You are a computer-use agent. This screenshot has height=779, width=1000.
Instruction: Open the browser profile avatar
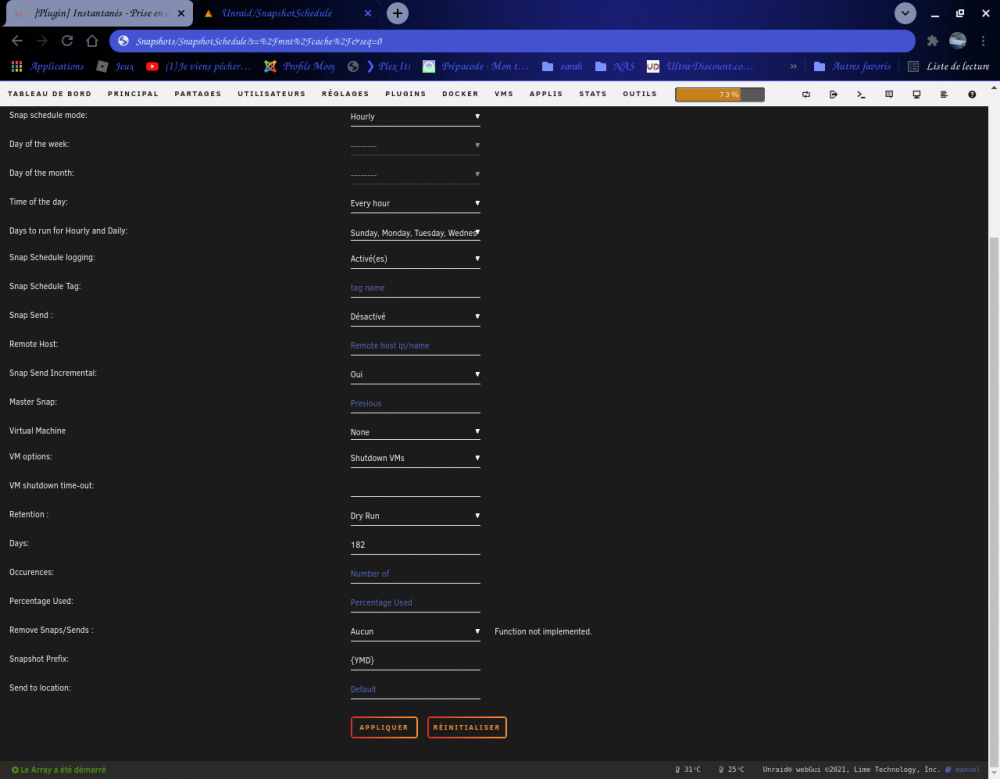point(957,41)
